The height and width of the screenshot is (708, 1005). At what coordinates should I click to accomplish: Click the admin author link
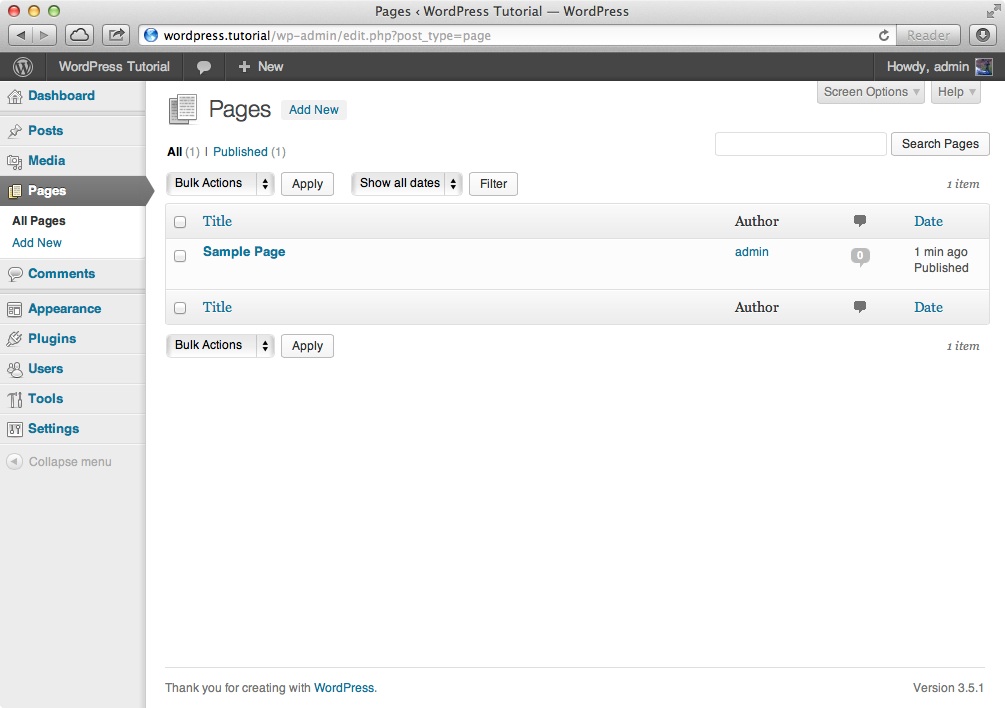pyautogui.click(x=751, y=252)
